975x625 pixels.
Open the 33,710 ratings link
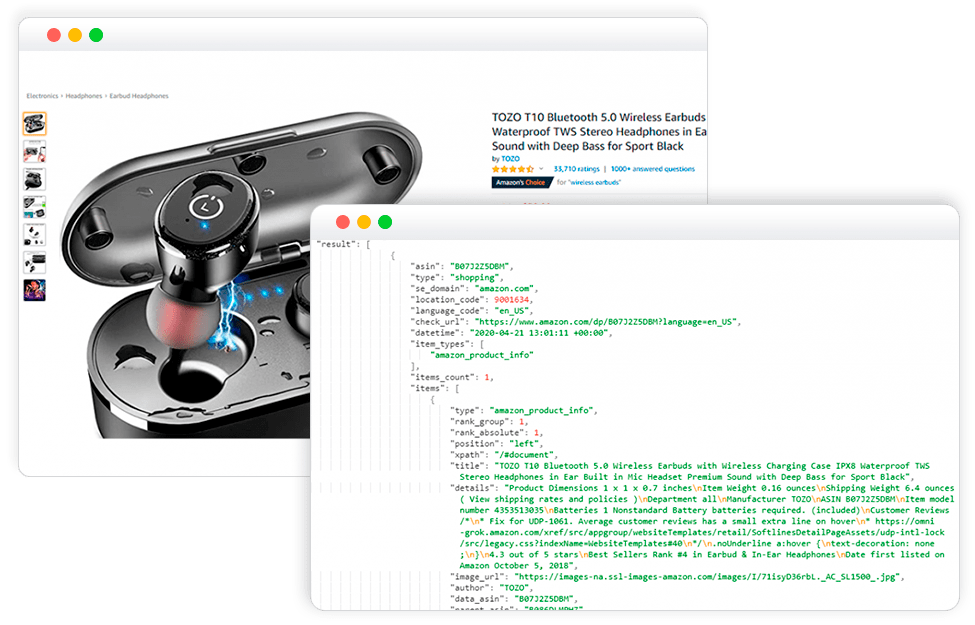pyautogui.click(x=576, y=169)
